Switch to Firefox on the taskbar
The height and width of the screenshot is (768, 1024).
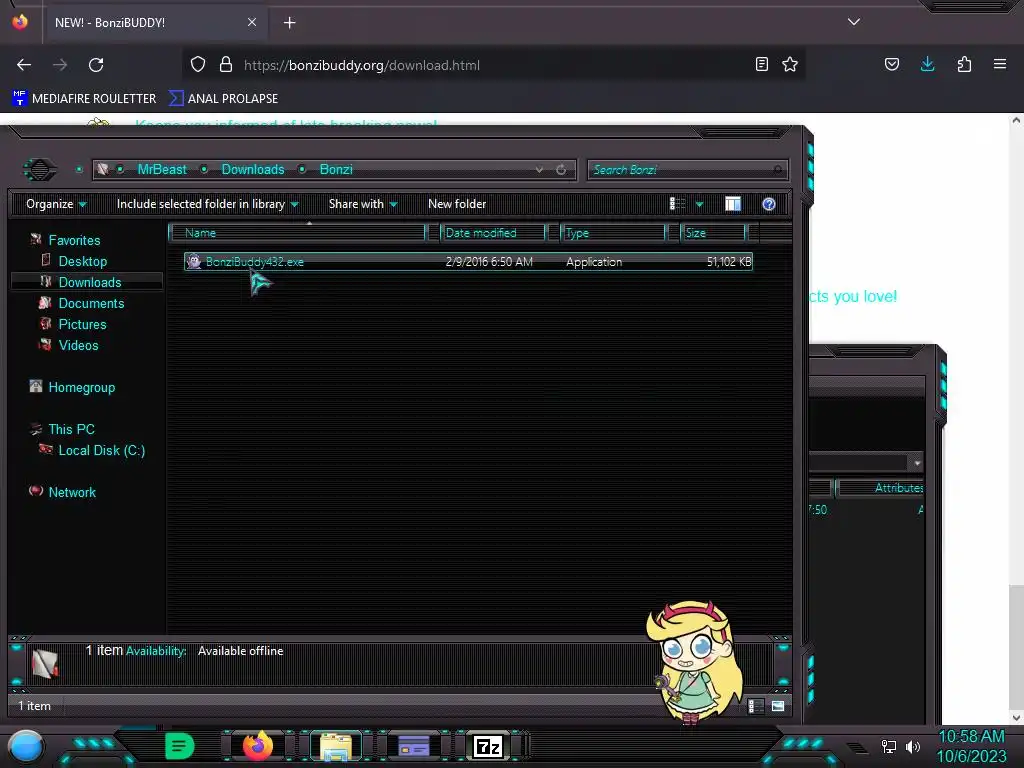coord(258,745)
